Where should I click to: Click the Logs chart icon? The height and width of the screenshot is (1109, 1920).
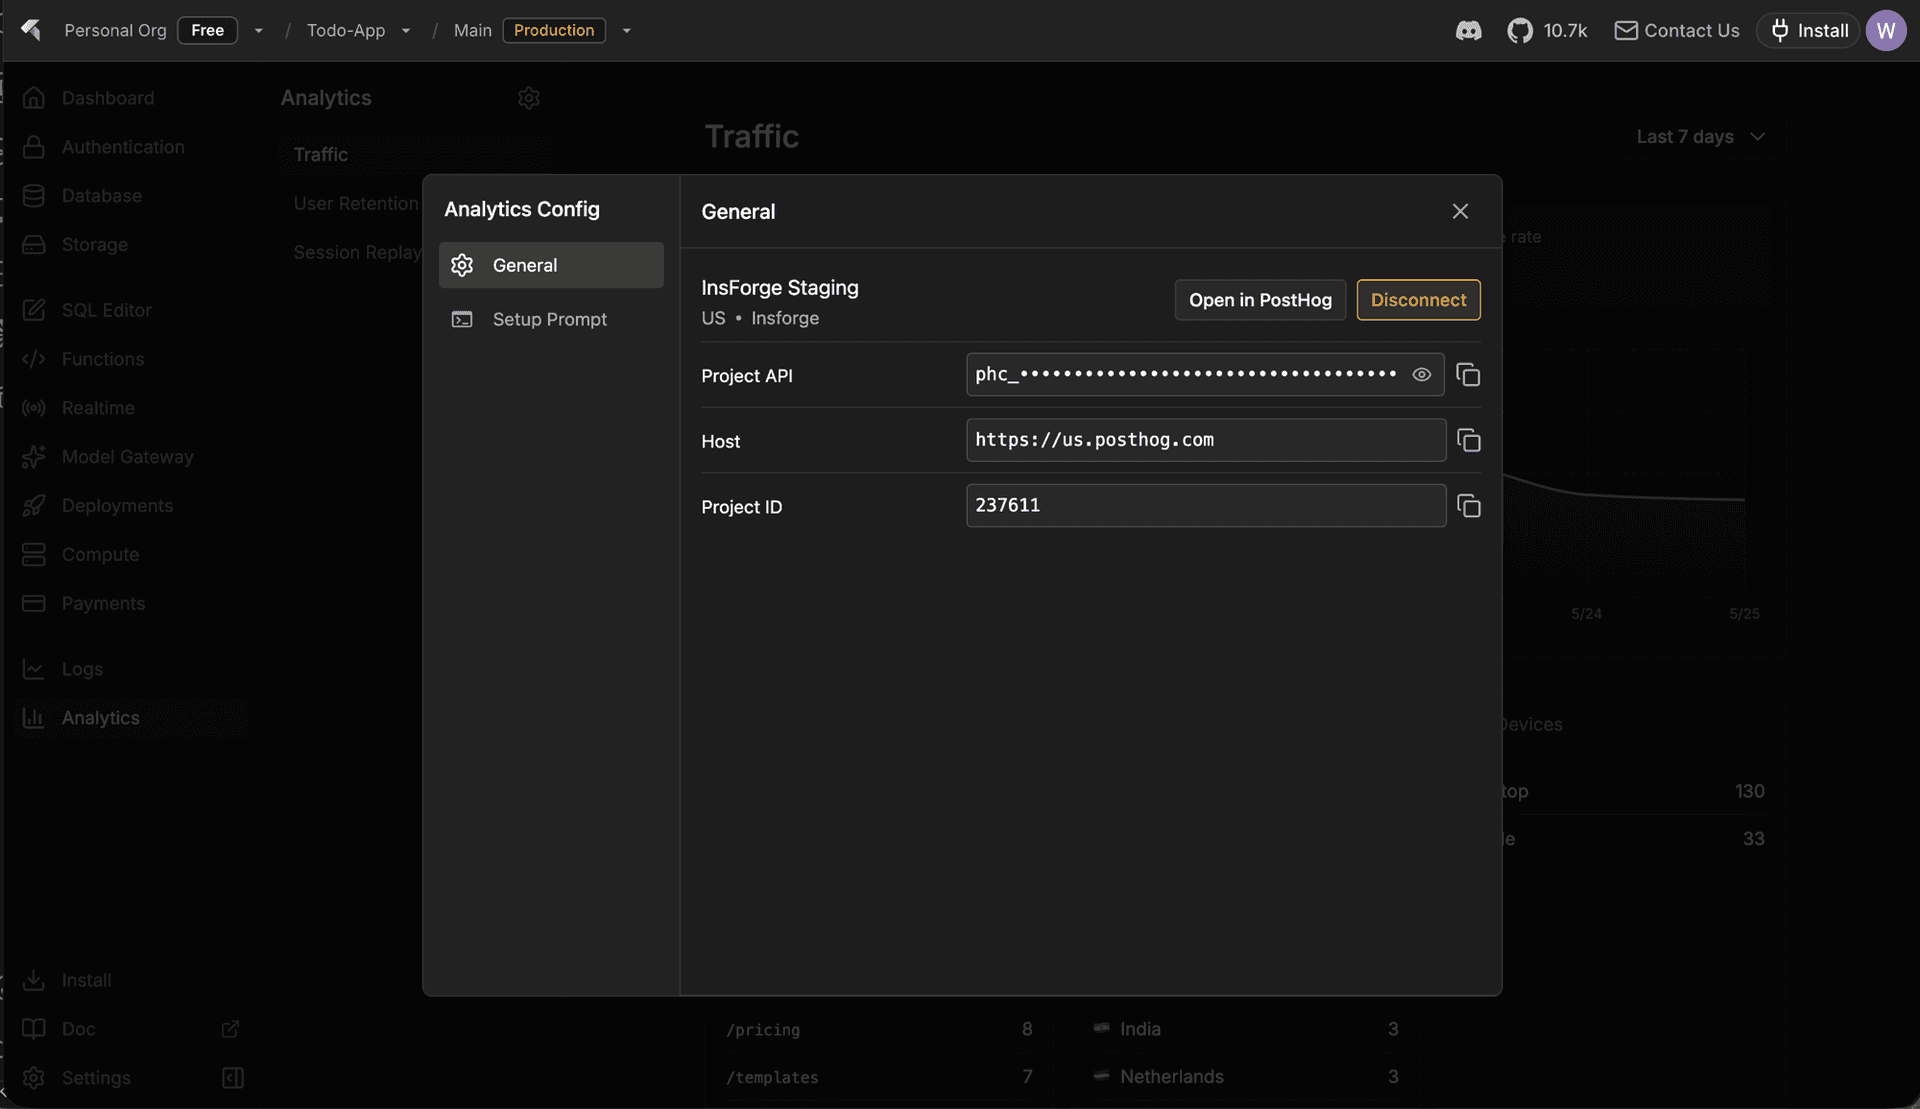tap(34, 669)
